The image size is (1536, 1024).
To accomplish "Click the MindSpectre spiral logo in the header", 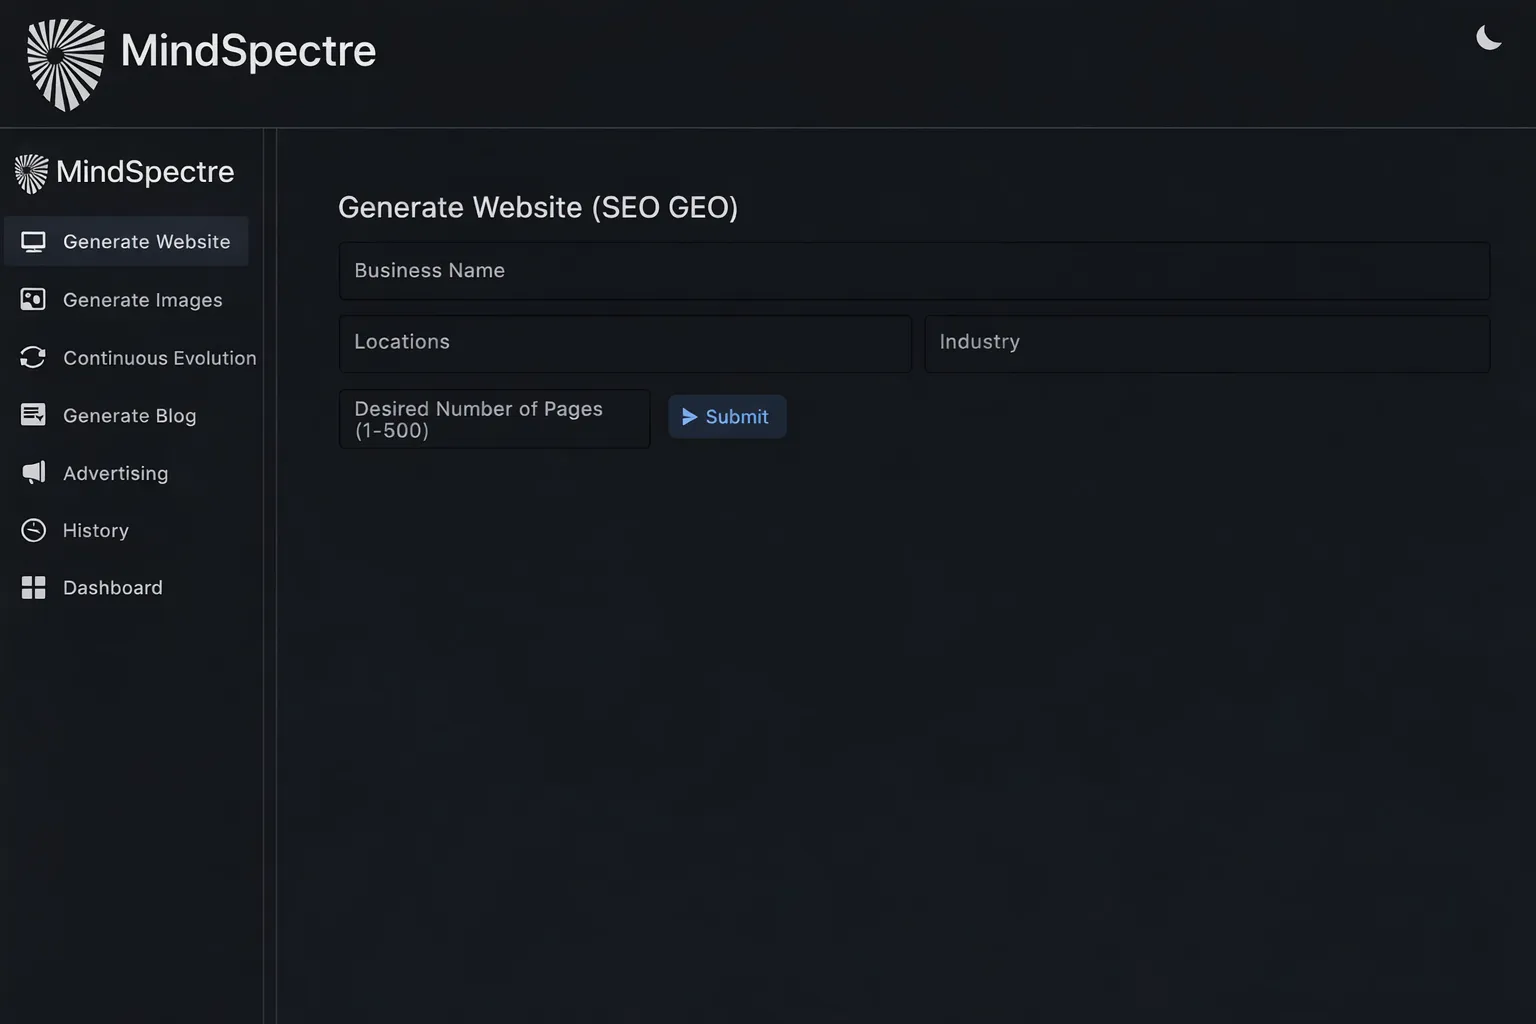I will (65, 62).
